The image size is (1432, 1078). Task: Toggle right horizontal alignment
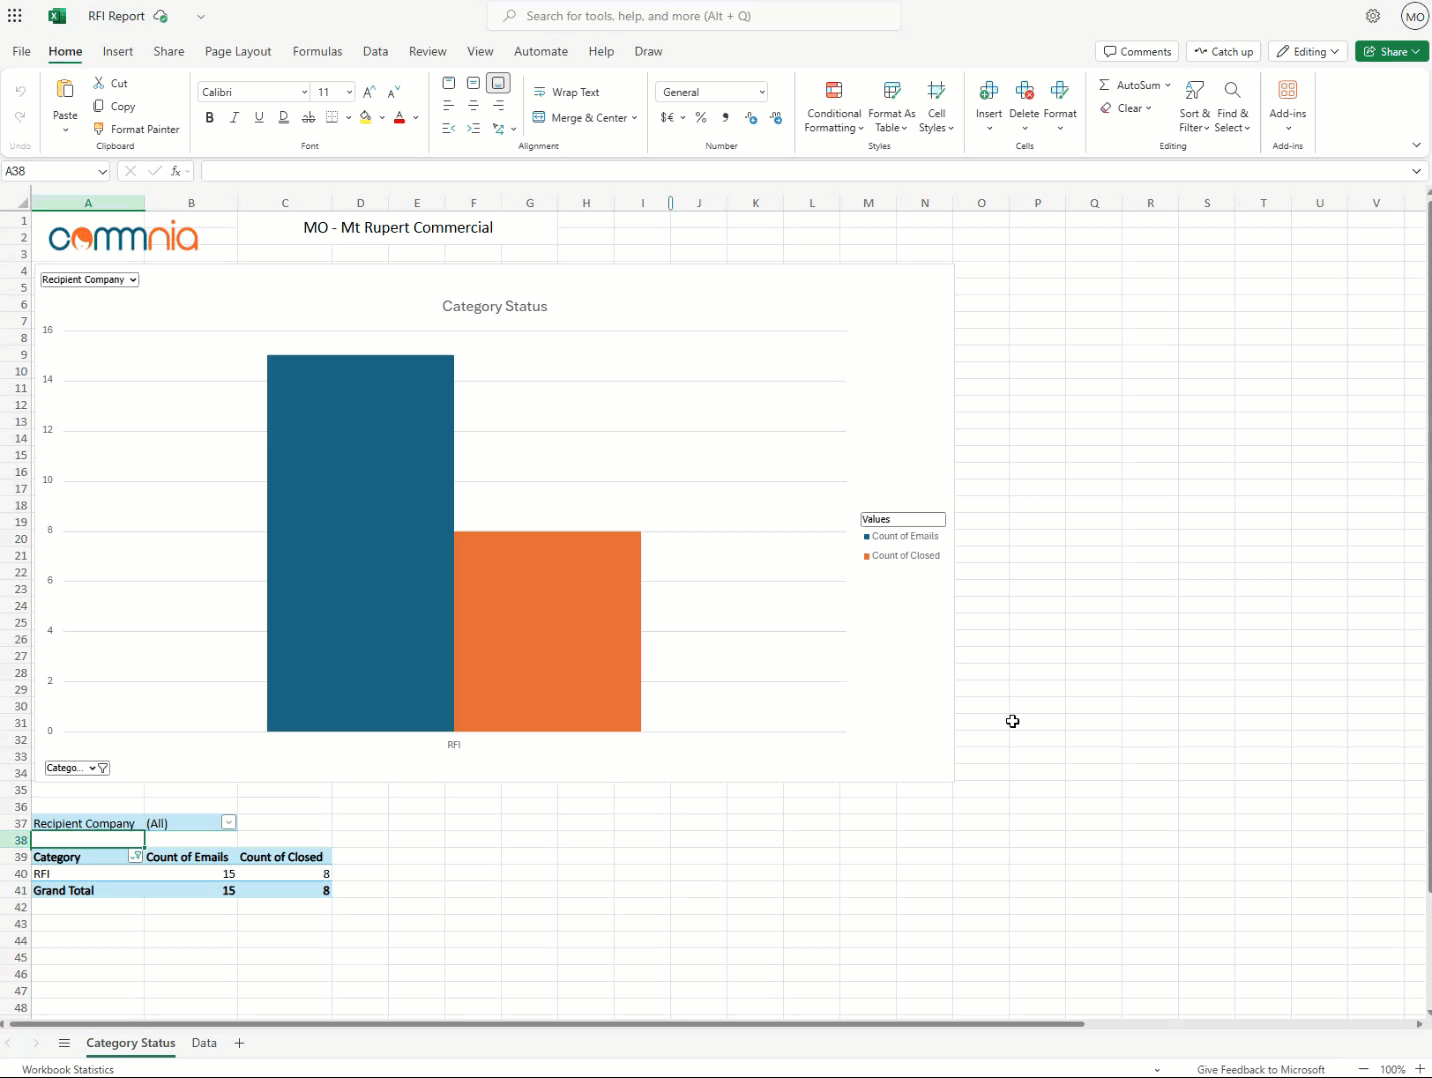498,105
